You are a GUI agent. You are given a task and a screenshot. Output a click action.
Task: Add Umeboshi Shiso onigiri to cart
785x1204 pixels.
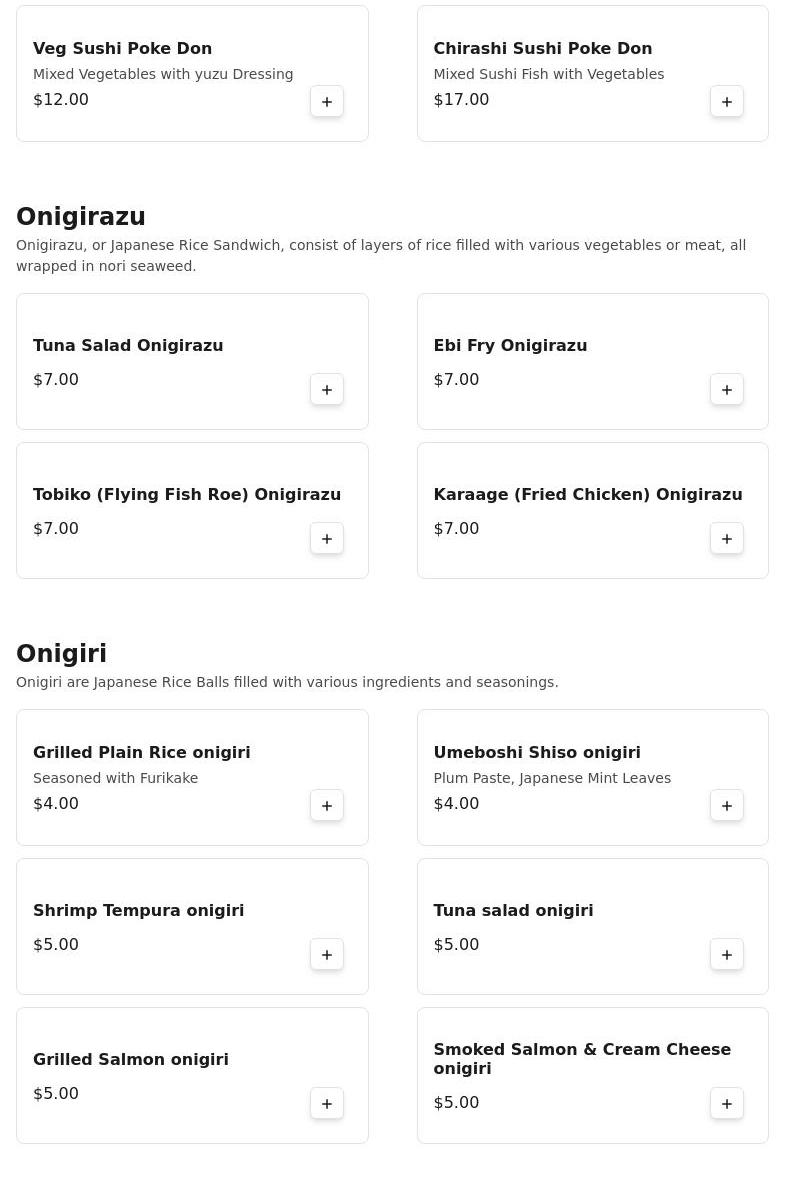click(727, 805)
